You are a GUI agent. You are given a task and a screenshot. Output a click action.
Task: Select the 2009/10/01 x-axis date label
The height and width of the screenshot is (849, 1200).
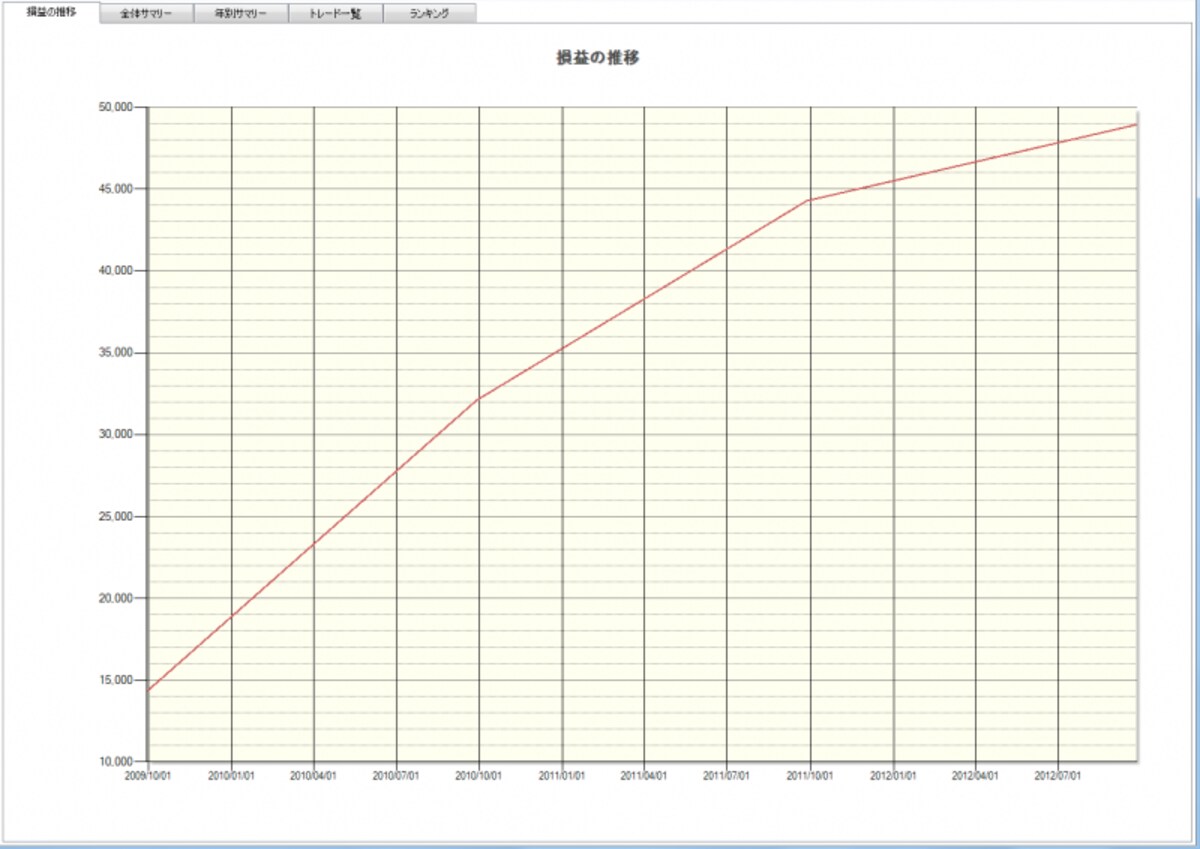coord(148,776)
